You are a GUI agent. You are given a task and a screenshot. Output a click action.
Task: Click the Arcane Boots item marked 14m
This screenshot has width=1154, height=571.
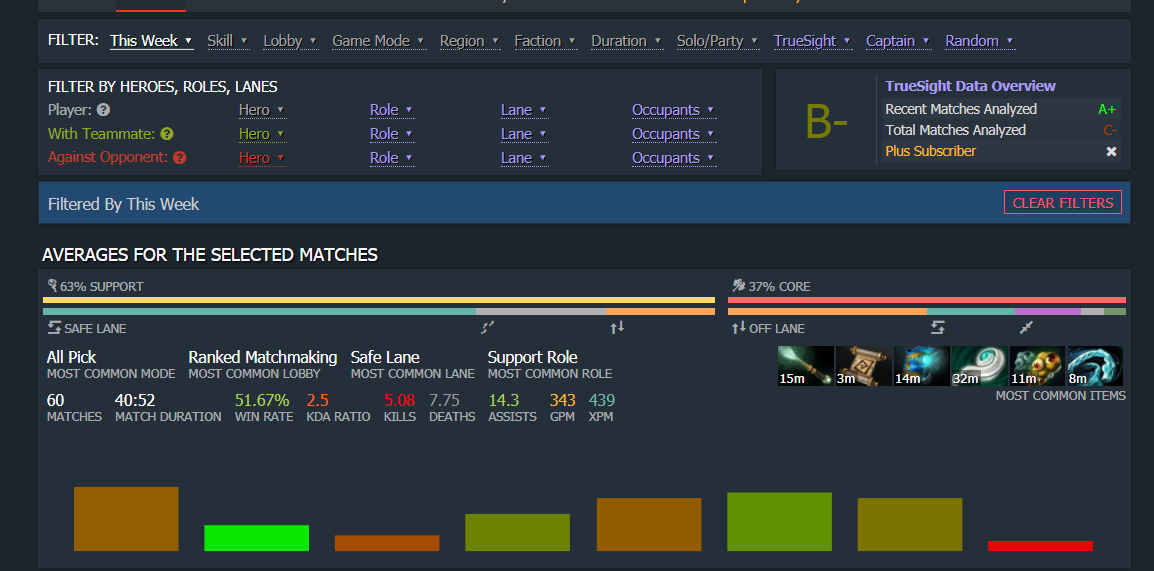pyautogui.click(x=921, y=366)
